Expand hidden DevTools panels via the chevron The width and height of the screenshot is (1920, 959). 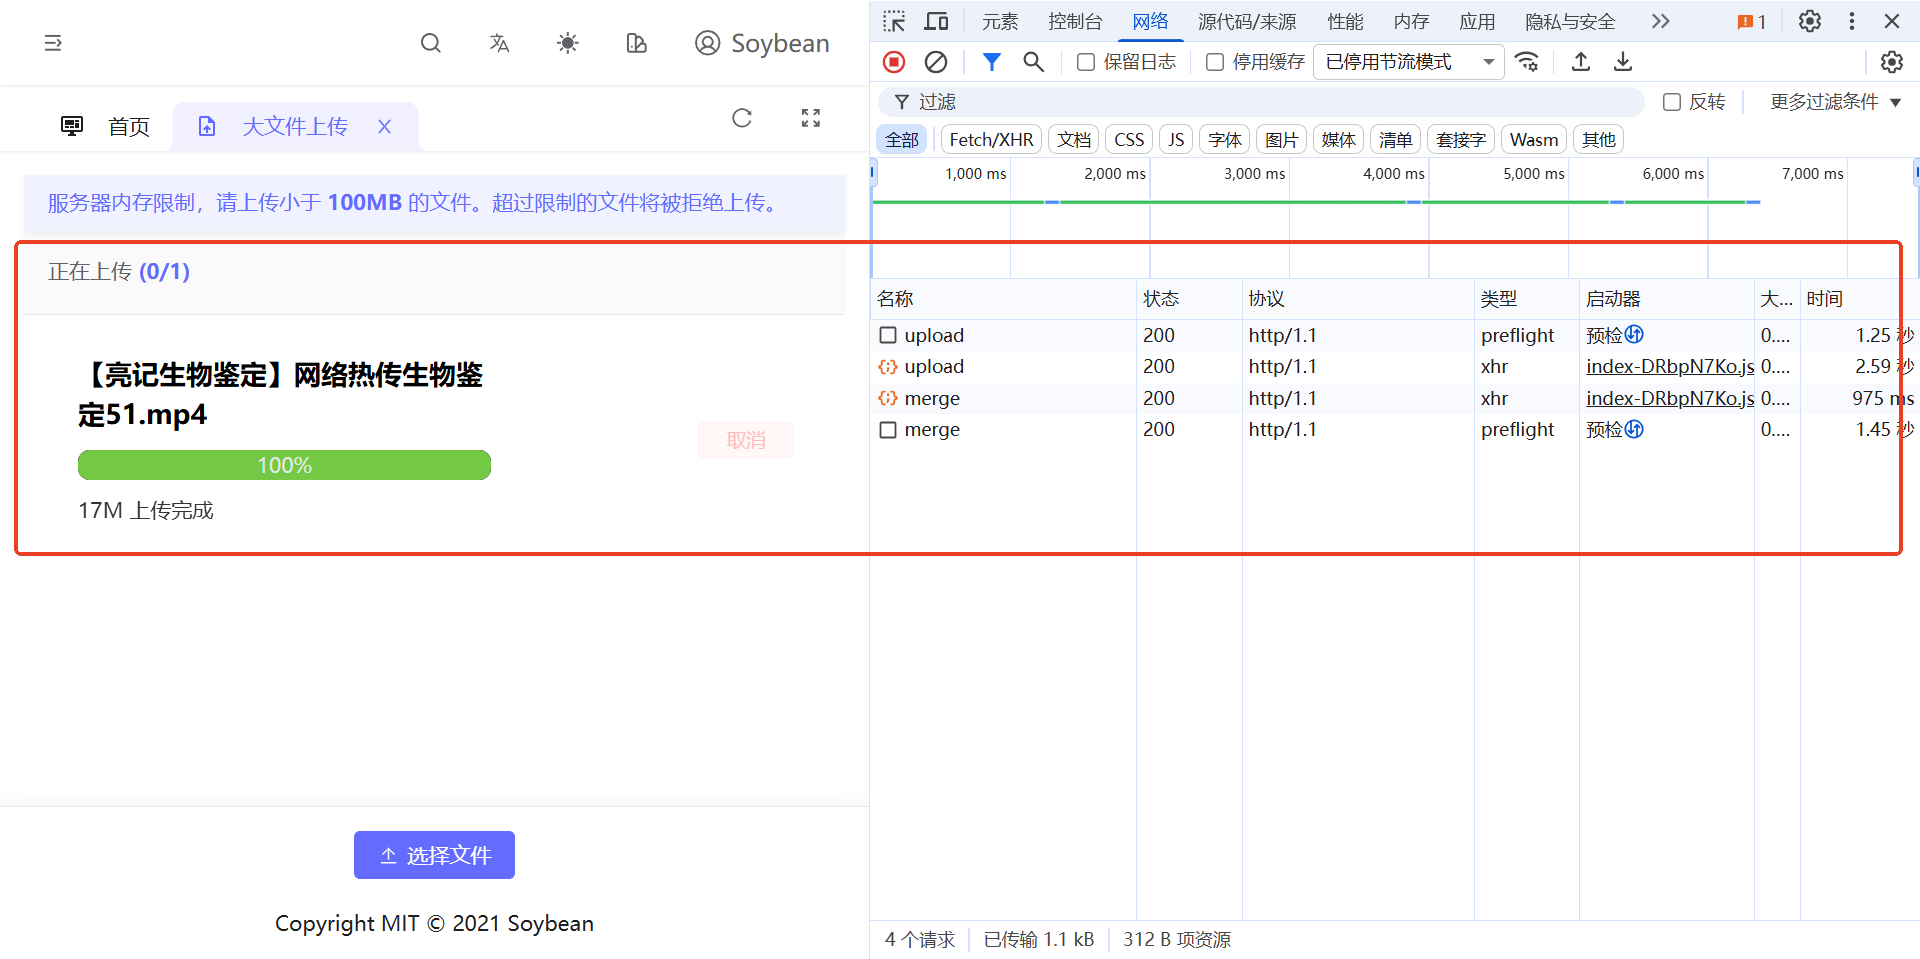1660,20
